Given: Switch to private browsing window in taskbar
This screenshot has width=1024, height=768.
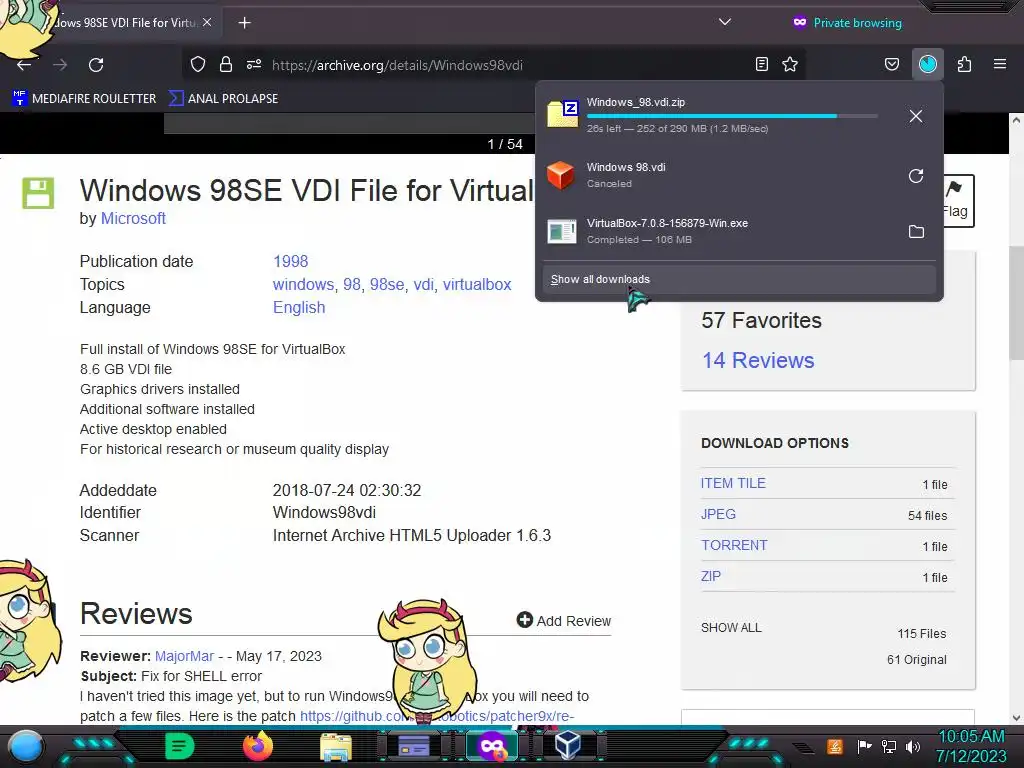Looking at the screenshot, I should (492, 746).
